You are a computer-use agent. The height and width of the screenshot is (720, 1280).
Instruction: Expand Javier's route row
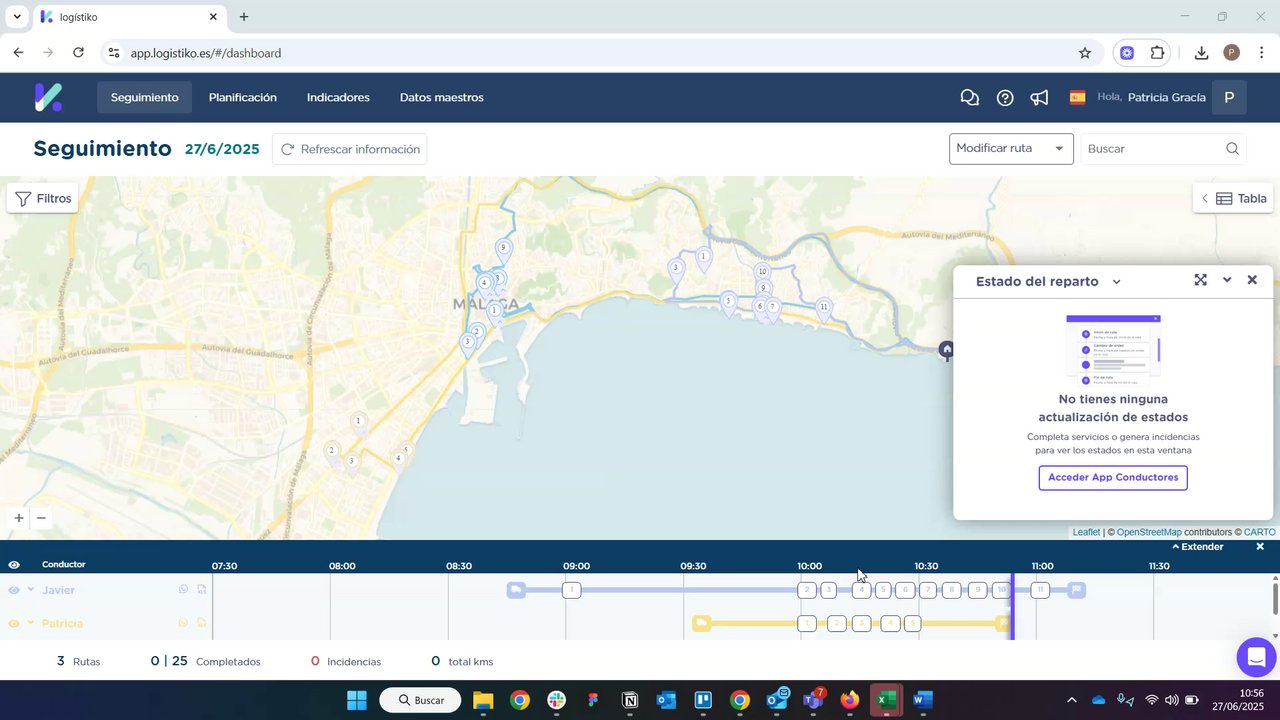pos(31,590)
